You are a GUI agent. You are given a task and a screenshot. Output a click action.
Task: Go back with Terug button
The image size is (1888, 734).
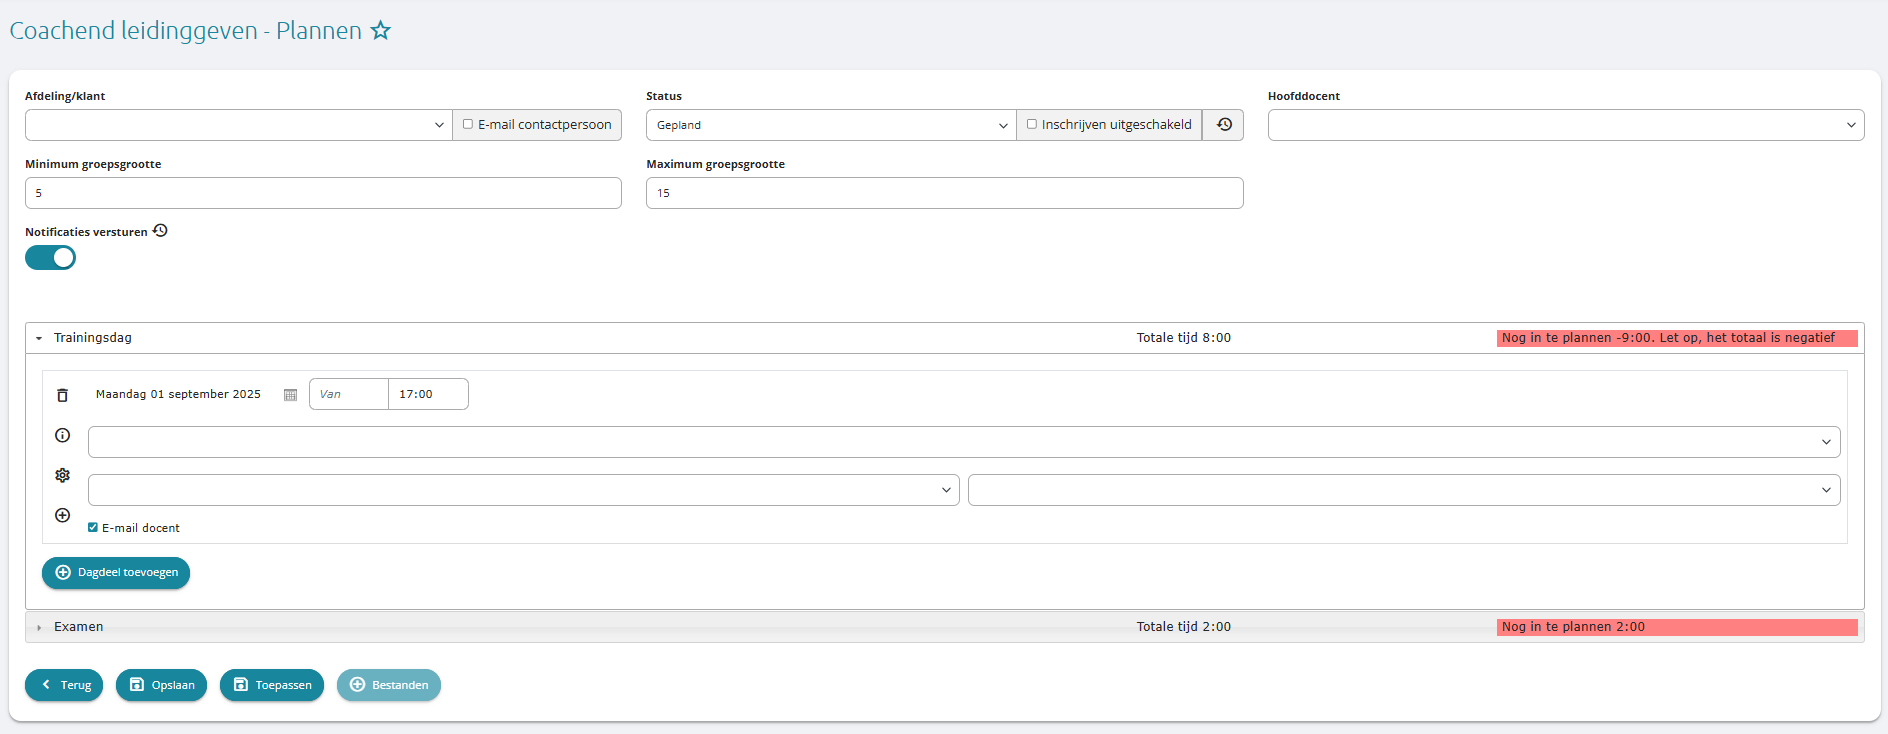(64, 685)
